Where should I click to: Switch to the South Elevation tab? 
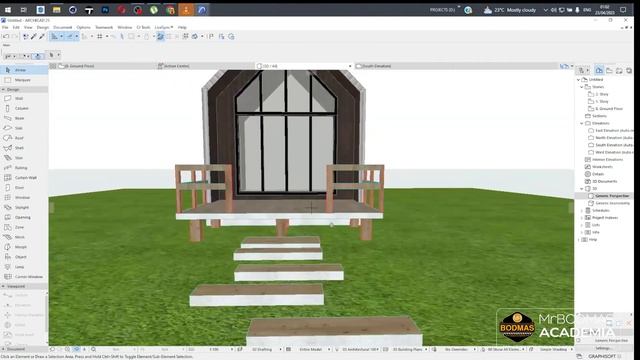coord(455,66)
